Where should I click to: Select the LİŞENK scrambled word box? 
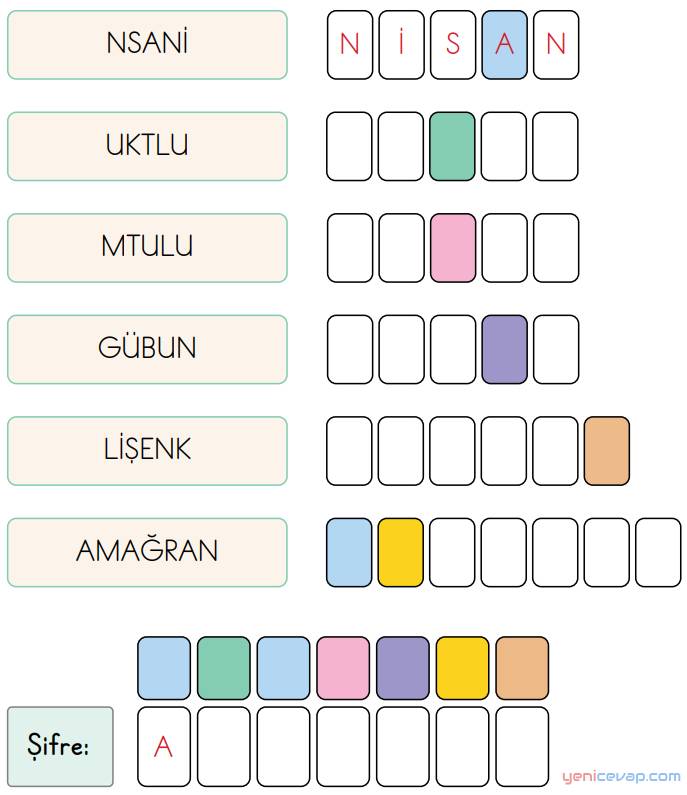click(147, 451)
